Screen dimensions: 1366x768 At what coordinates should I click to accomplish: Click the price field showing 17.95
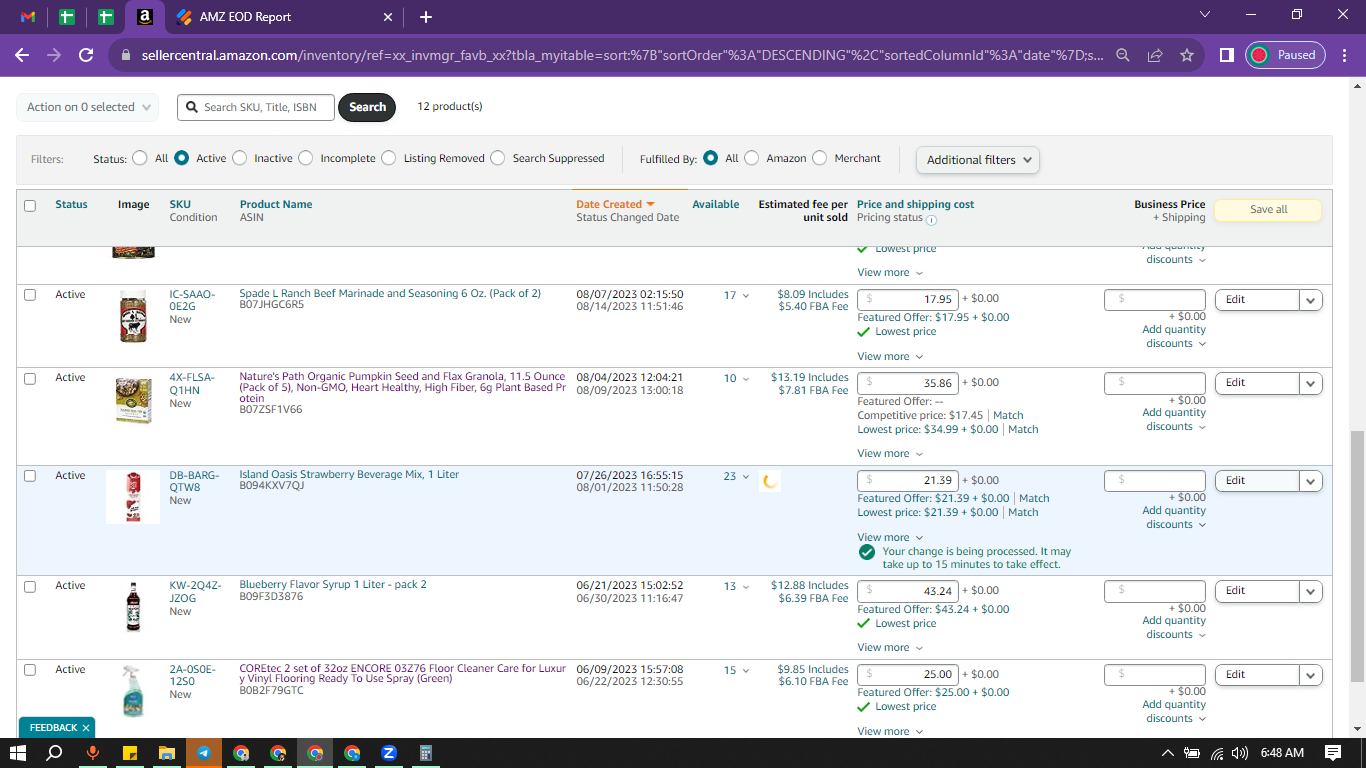pos(908,299)
